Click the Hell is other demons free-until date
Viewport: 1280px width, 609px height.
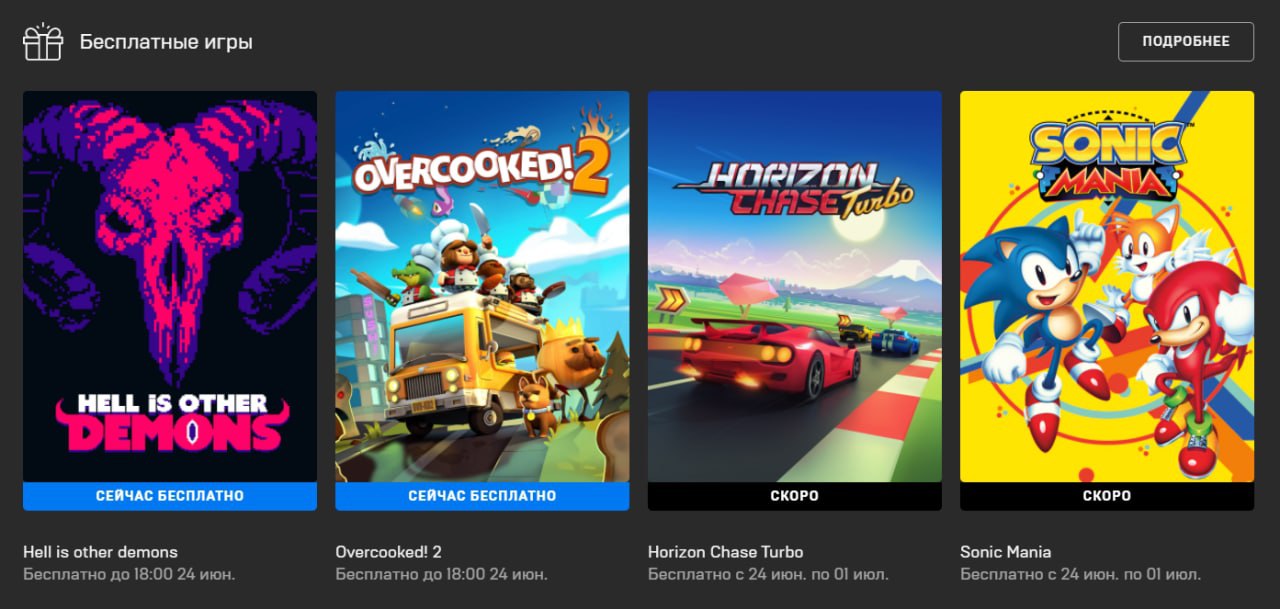click(x=129, y=575)
